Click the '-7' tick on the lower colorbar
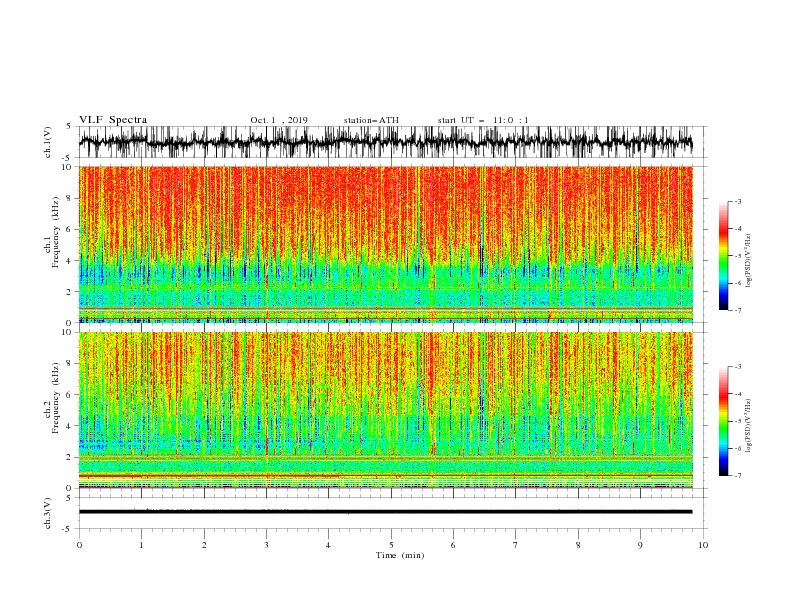Viewport: 792px width, 612px height. coord(737,475)
